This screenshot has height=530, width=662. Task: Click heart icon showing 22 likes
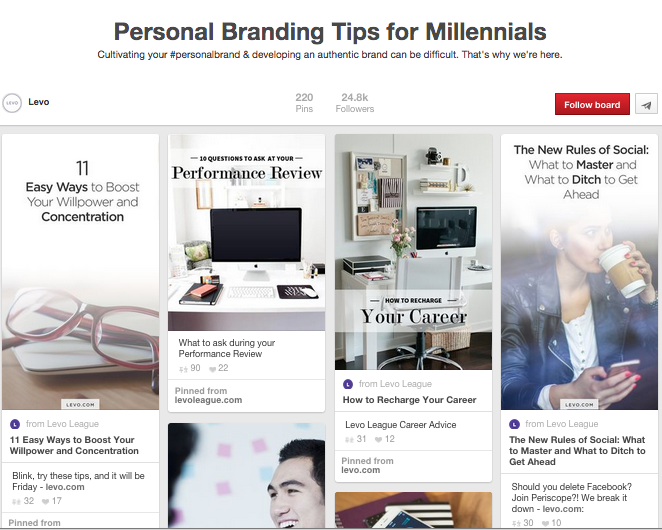tap(212, 369)
